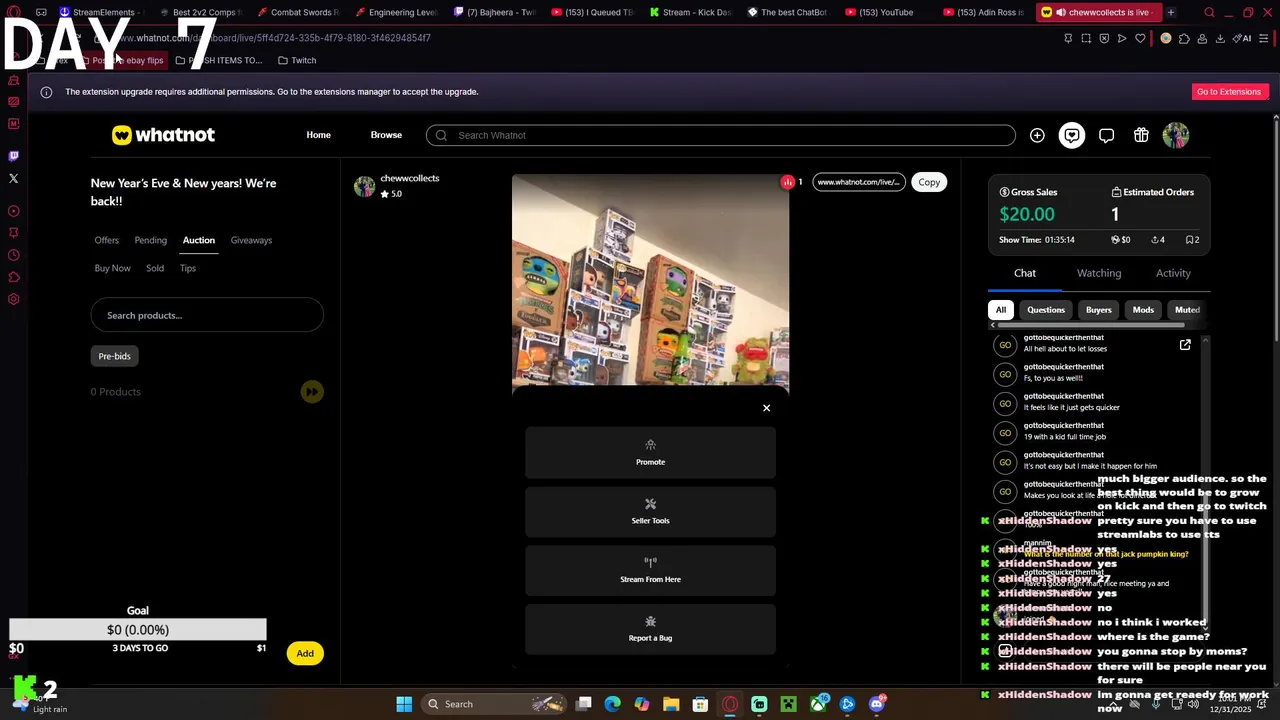This screenshot has height=720, width=1280.
Task: Click the Search products field
Action: point(207,315)
